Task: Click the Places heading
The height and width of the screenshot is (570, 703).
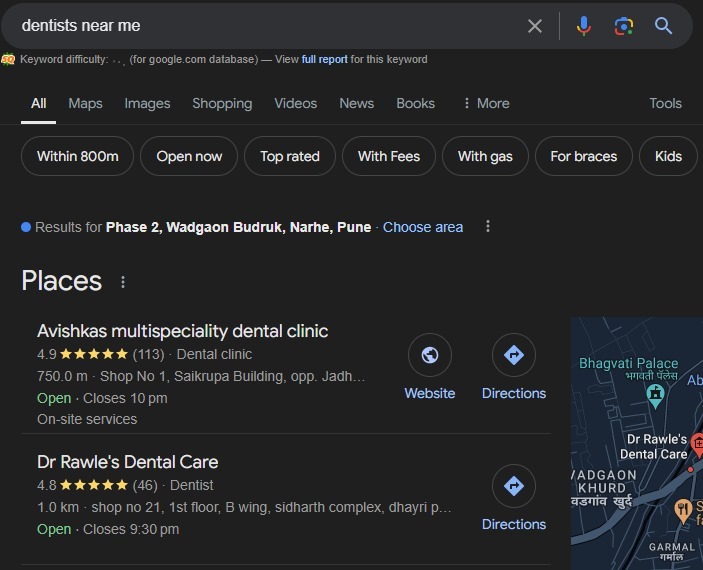Action: click(62, 281)
